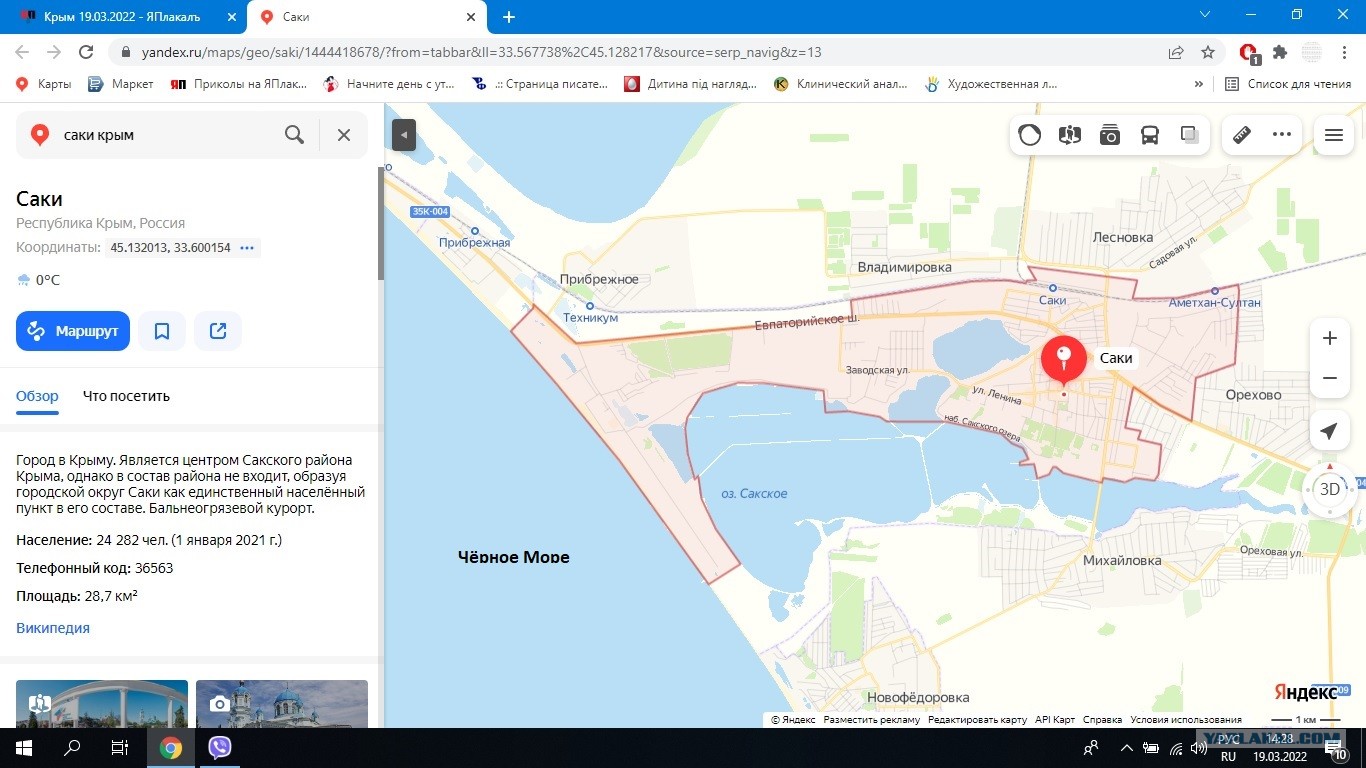Switch to the 'Крым 19.03.2022 - ЯПлакалъ' tab
Viewport: 1366px width, 768px height.
(x=126, y=17)
